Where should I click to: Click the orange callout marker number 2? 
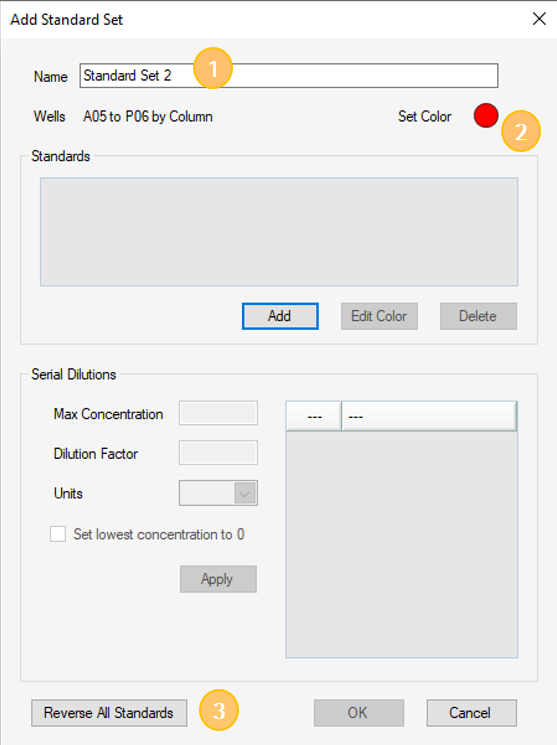pos(521,131)
